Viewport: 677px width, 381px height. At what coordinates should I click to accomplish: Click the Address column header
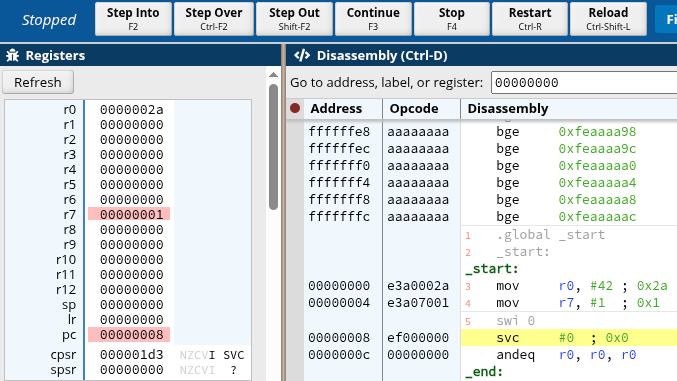336,108
